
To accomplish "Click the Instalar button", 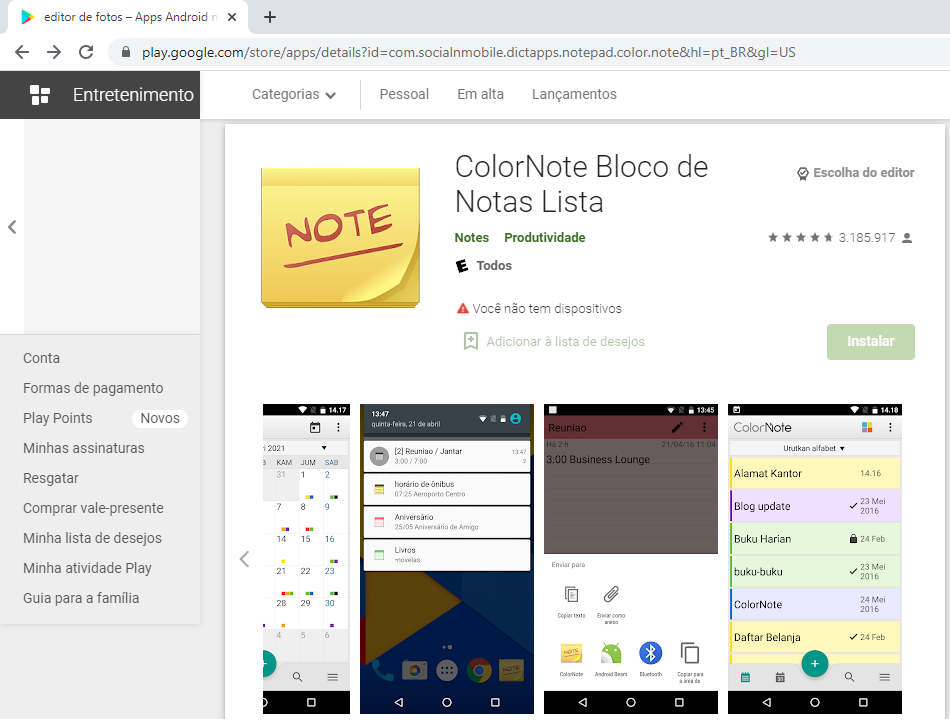I will (x=871, y=342).
